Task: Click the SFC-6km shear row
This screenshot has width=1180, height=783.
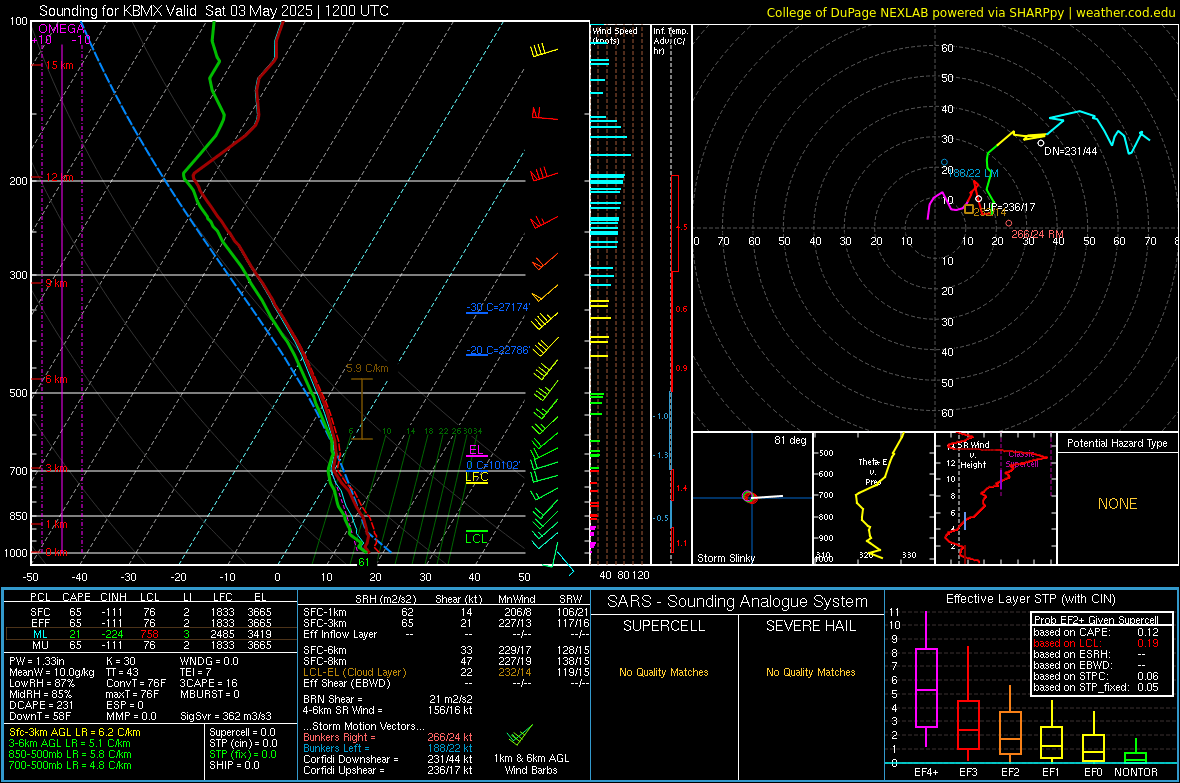Action: (446, 650)
